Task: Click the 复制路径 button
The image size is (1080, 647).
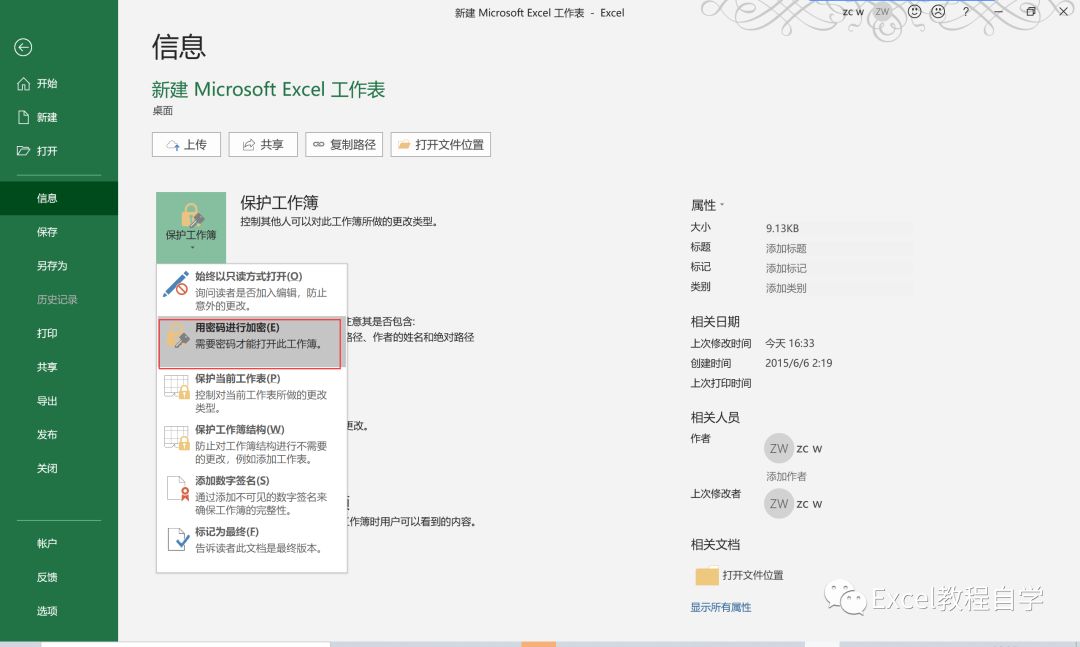Action: click(344, 145)
